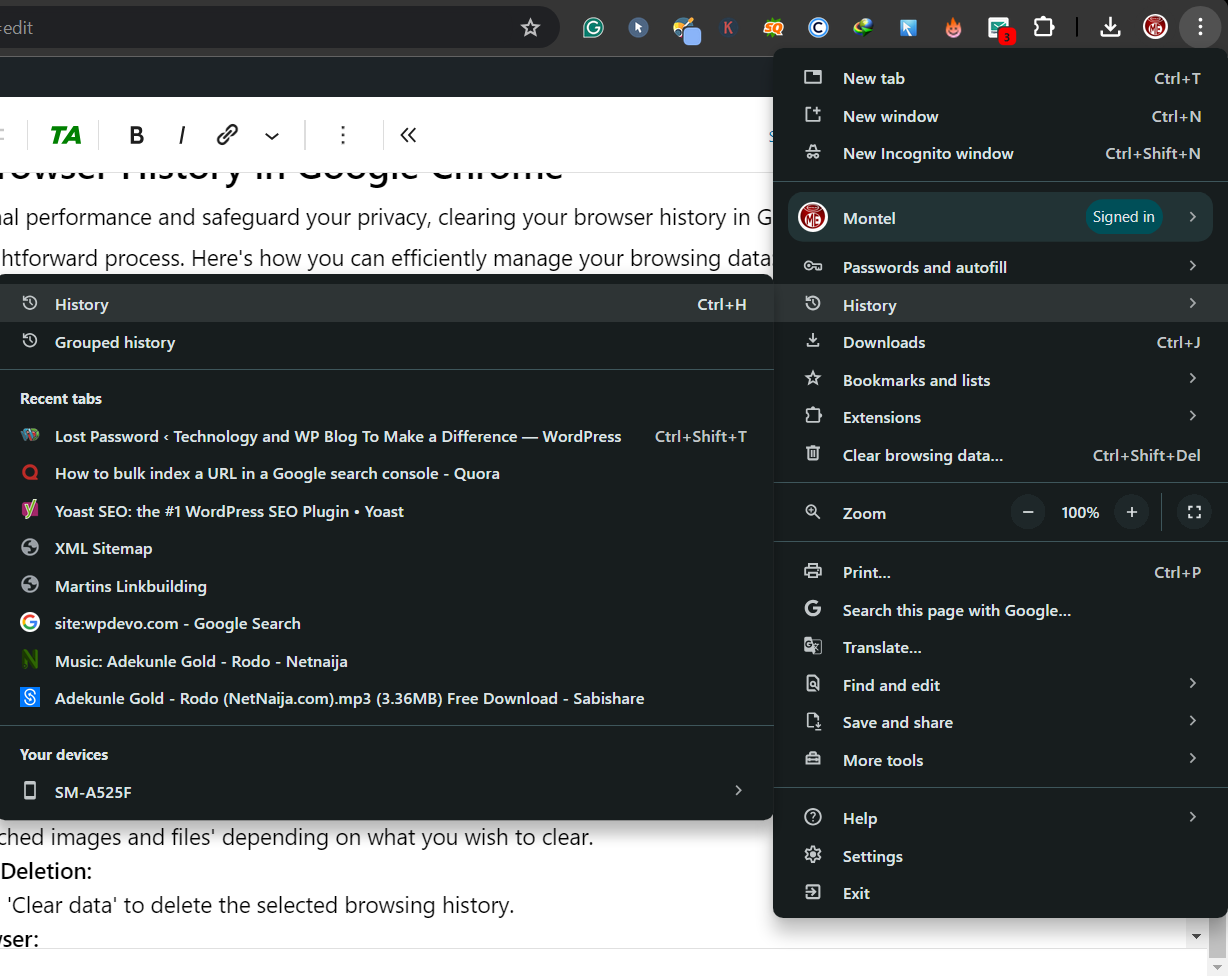Enter fullscreen mode from Zoom row
Viewport: 1228px width, 976px height.
tap(1194, 512)
